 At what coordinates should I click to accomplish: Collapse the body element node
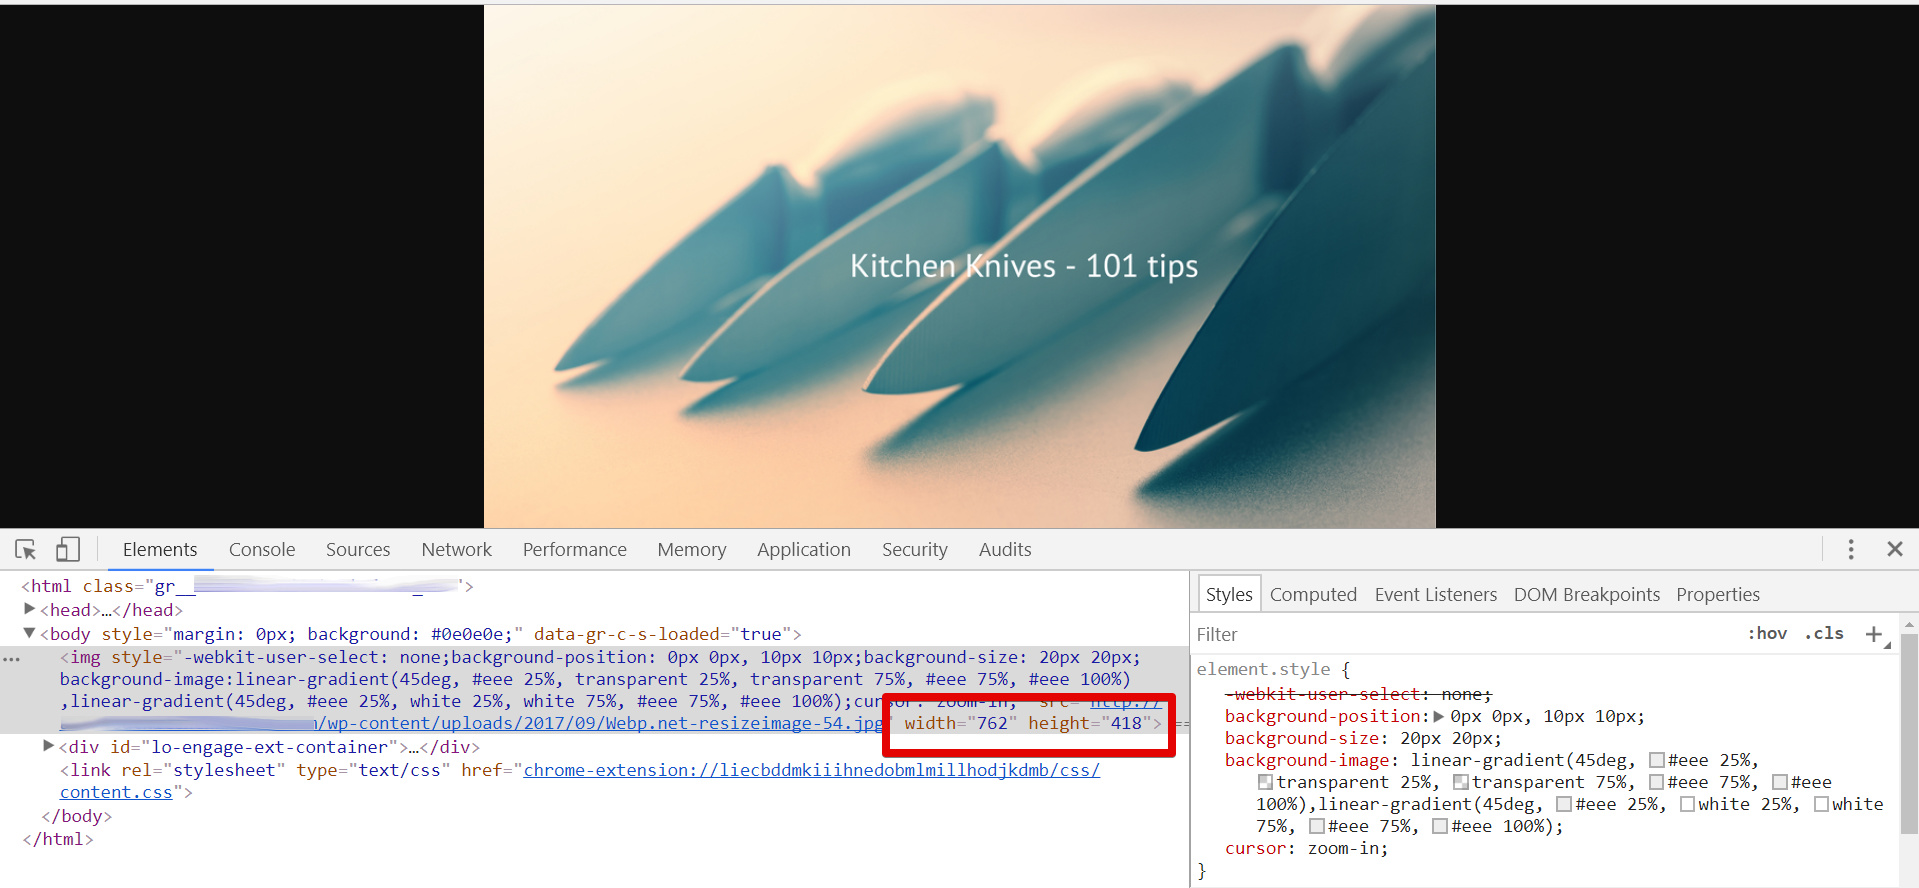click(x=29, y=633)
